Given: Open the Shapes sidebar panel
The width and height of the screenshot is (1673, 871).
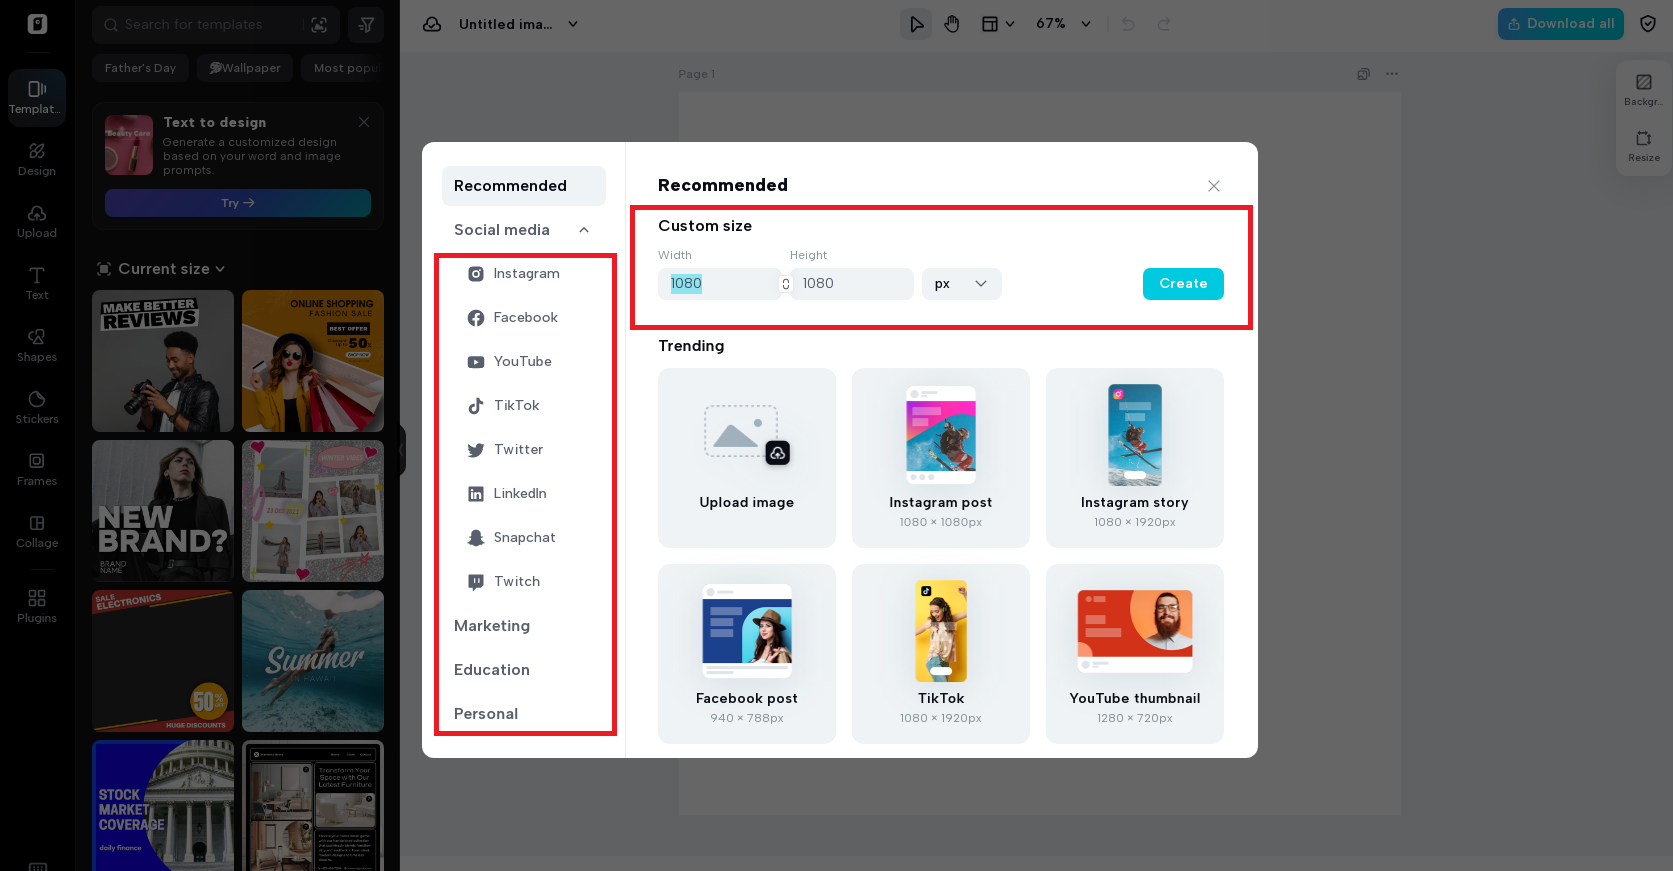Looking at the screenshot, I should tap(37, 346).
